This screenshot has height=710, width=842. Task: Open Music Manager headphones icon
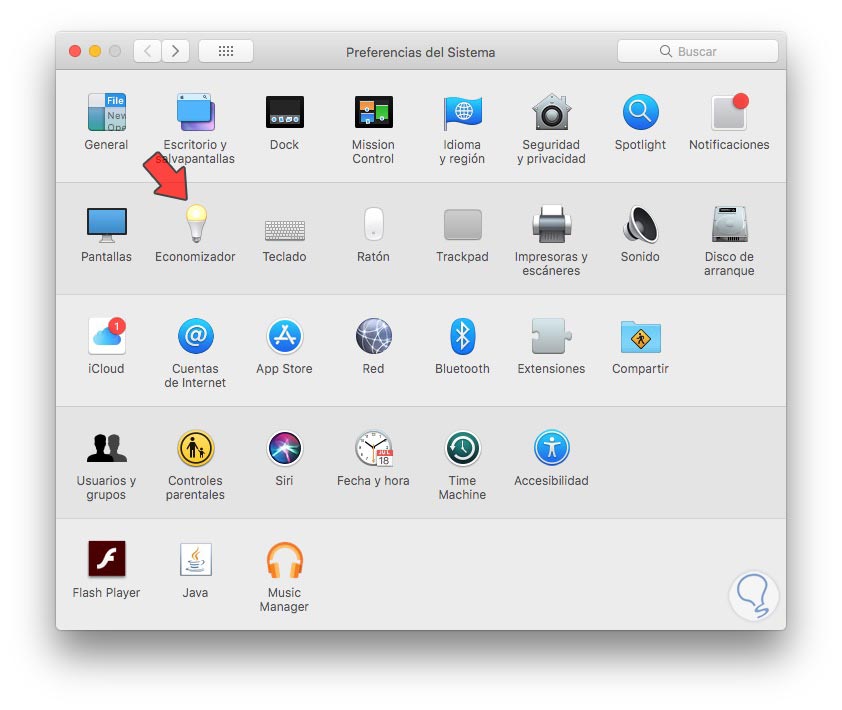click(x=285, y=560)
